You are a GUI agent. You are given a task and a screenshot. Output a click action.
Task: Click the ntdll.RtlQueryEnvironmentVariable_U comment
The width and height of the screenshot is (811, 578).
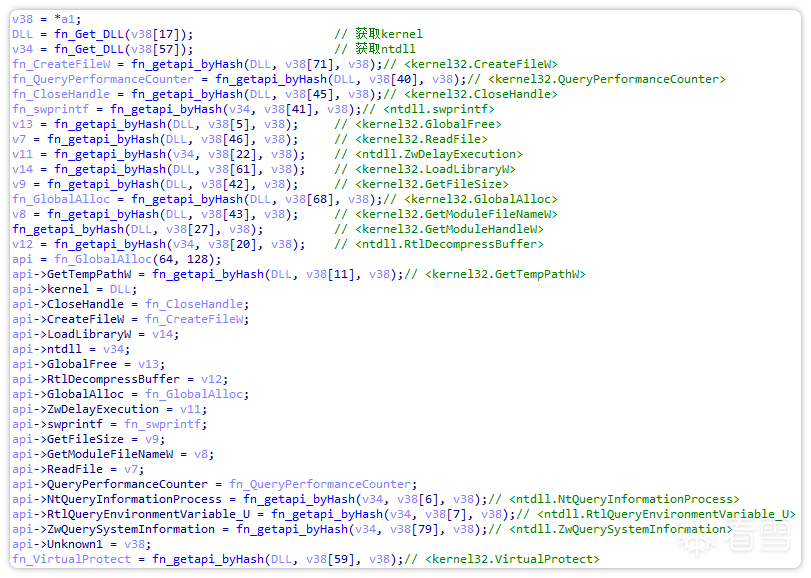tap(666, 514)
